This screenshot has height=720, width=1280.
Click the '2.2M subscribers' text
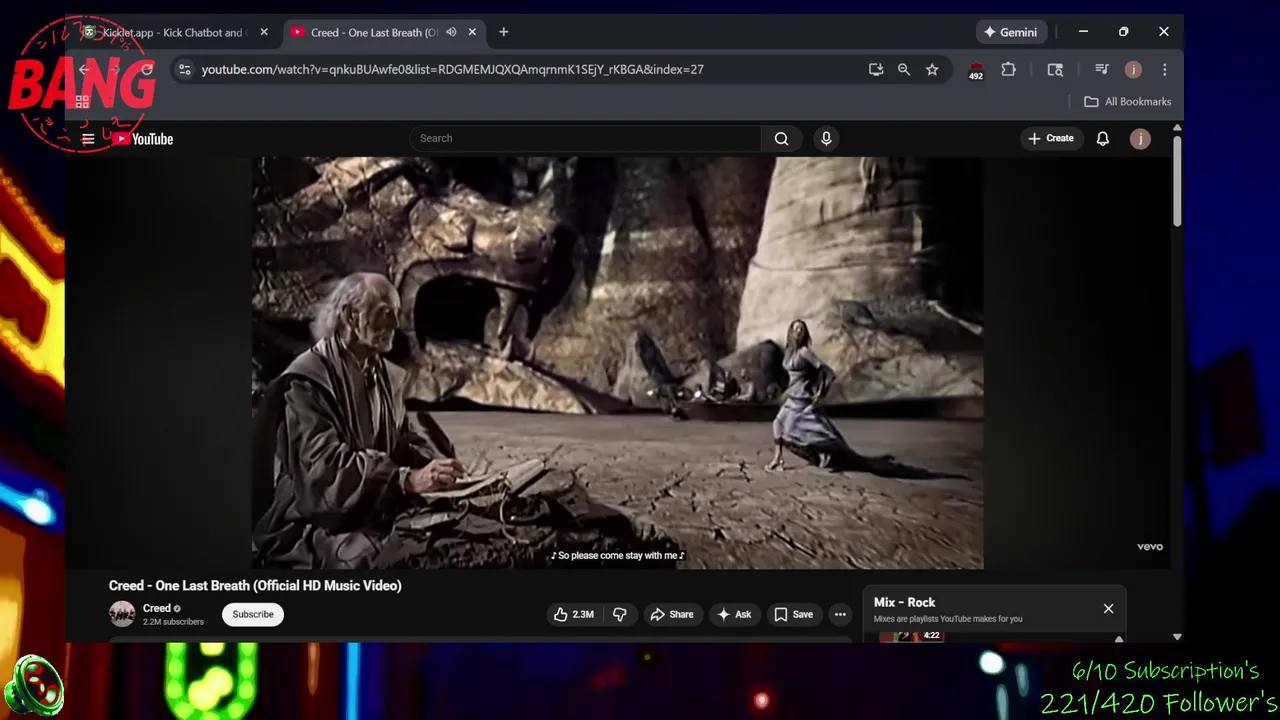(173, 622)
